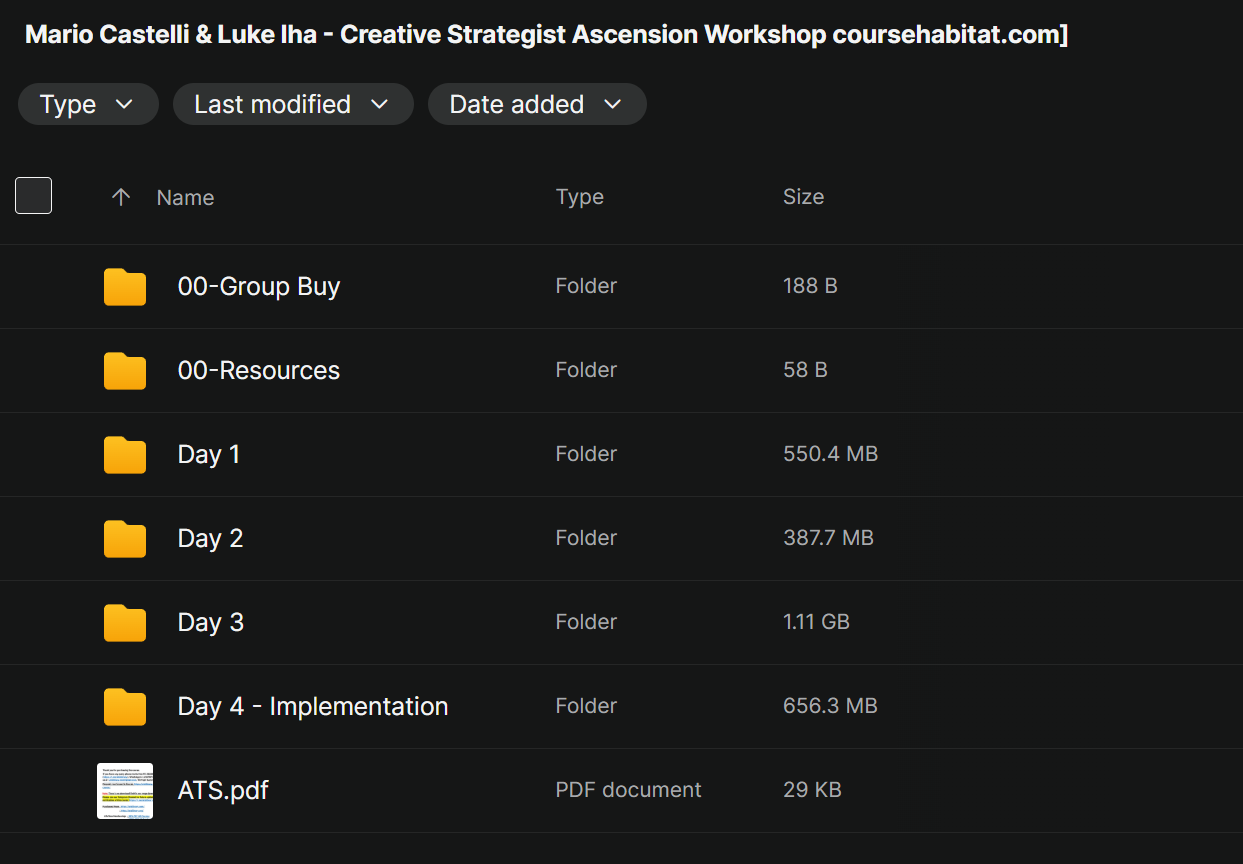
Task: Open the Date added filter dropdown
Action: [x=536, y=105]
